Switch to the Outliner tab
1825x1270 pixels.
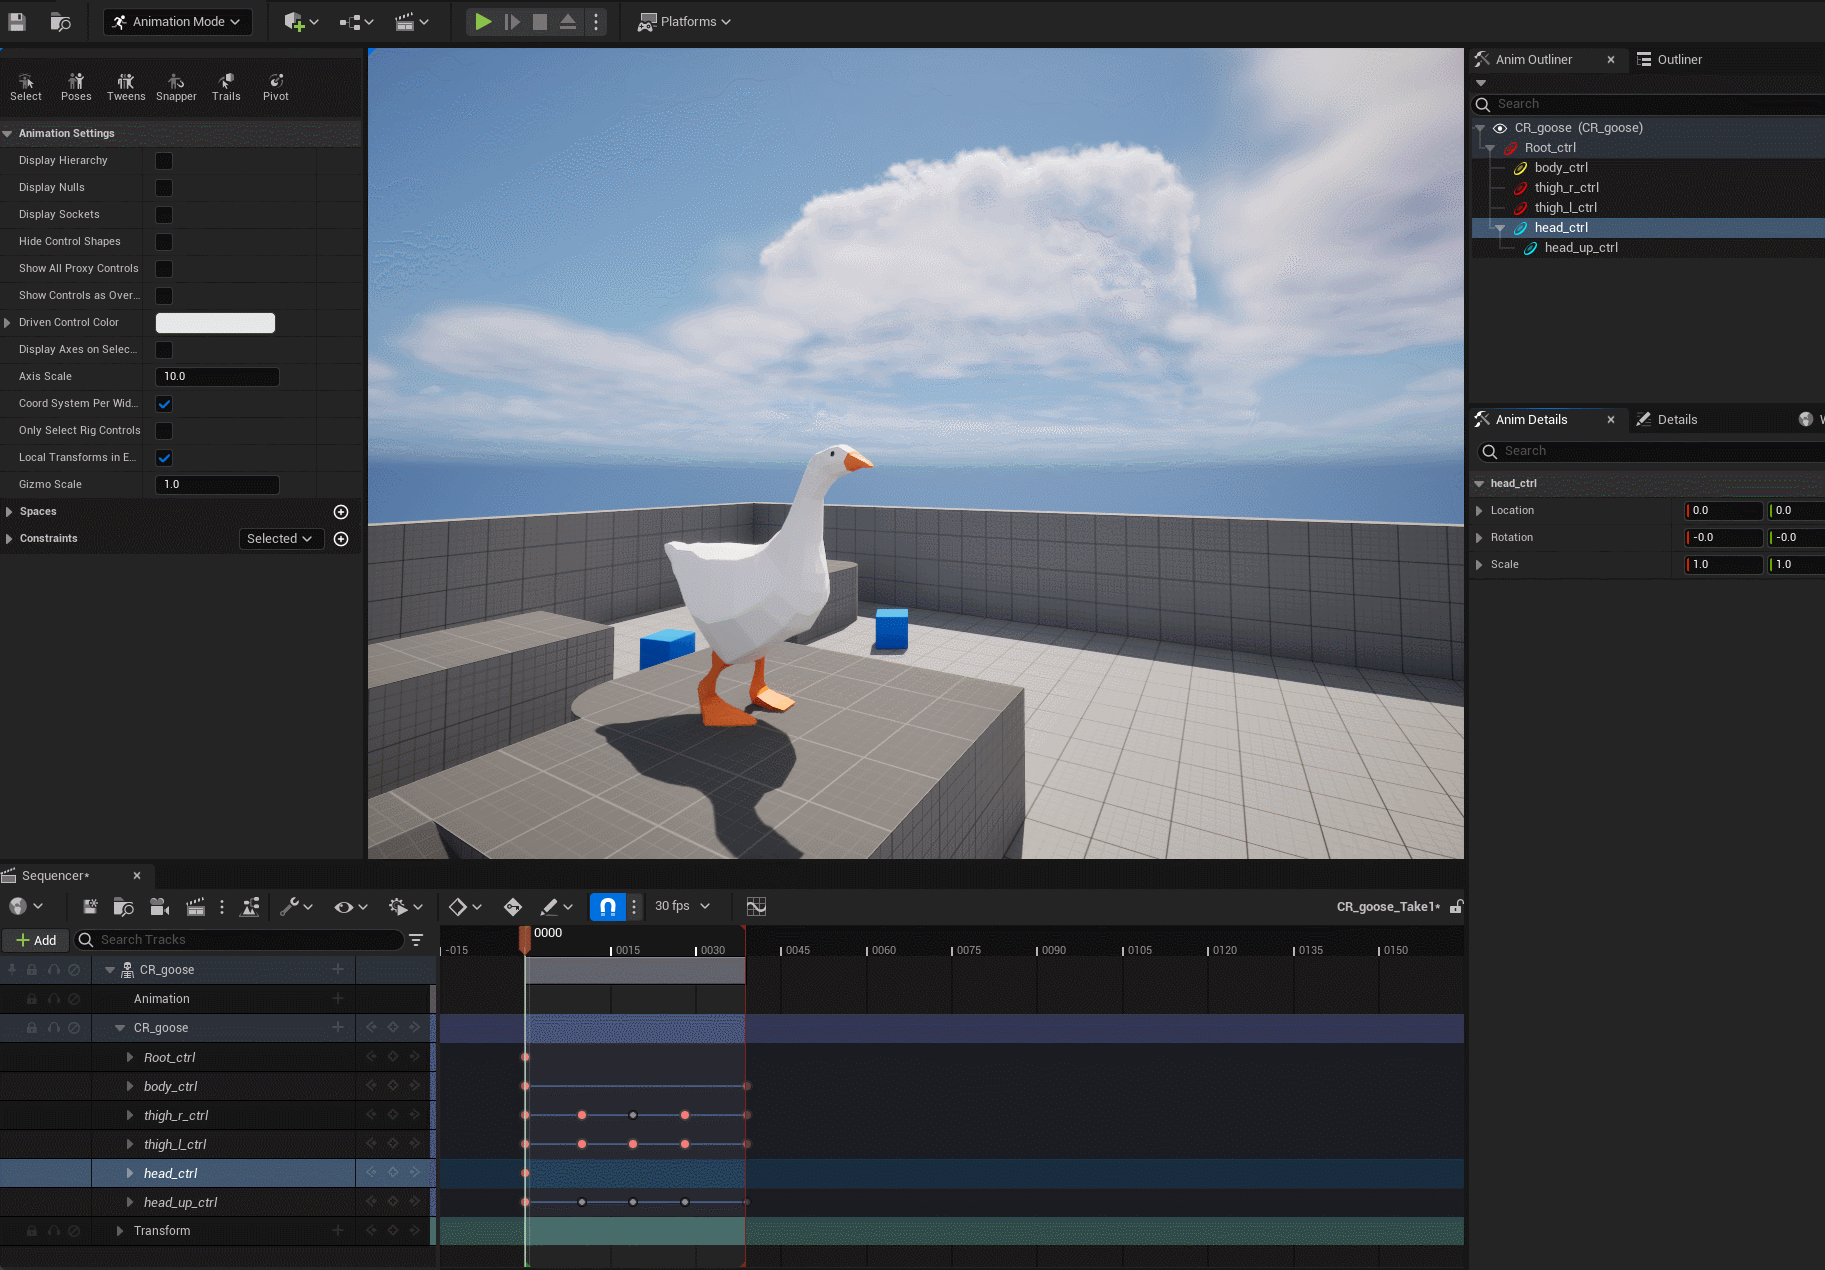pyautogui.click(x=1669, y=60)
